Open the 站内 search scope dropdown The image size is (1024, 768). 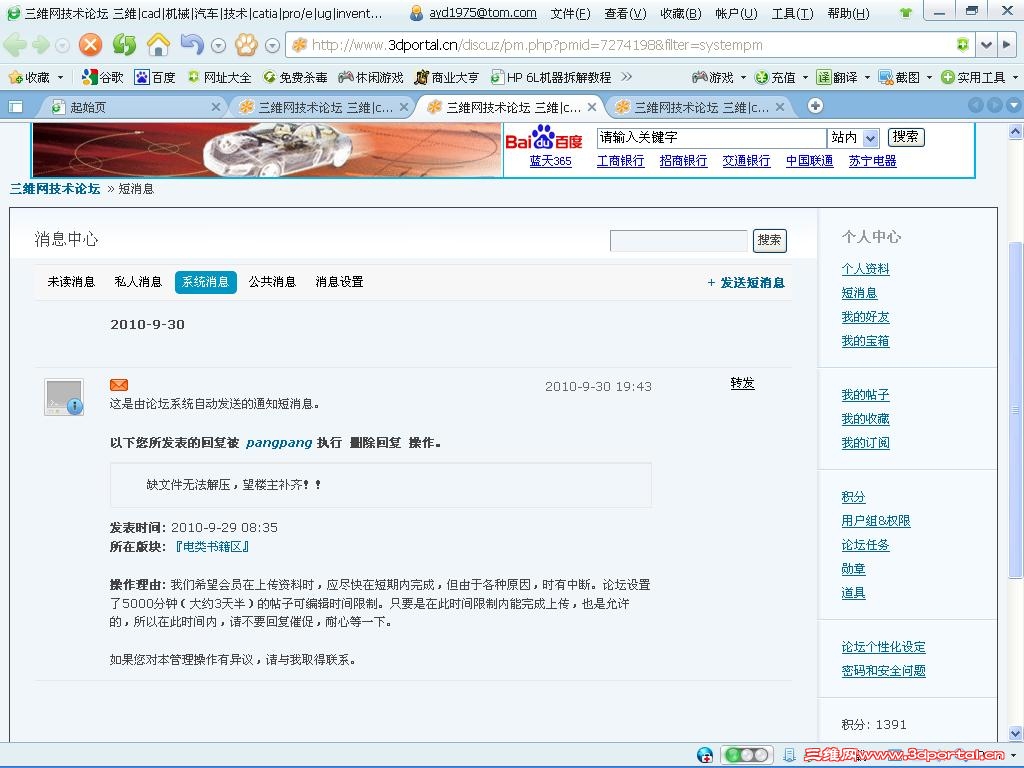coord(854,138)
